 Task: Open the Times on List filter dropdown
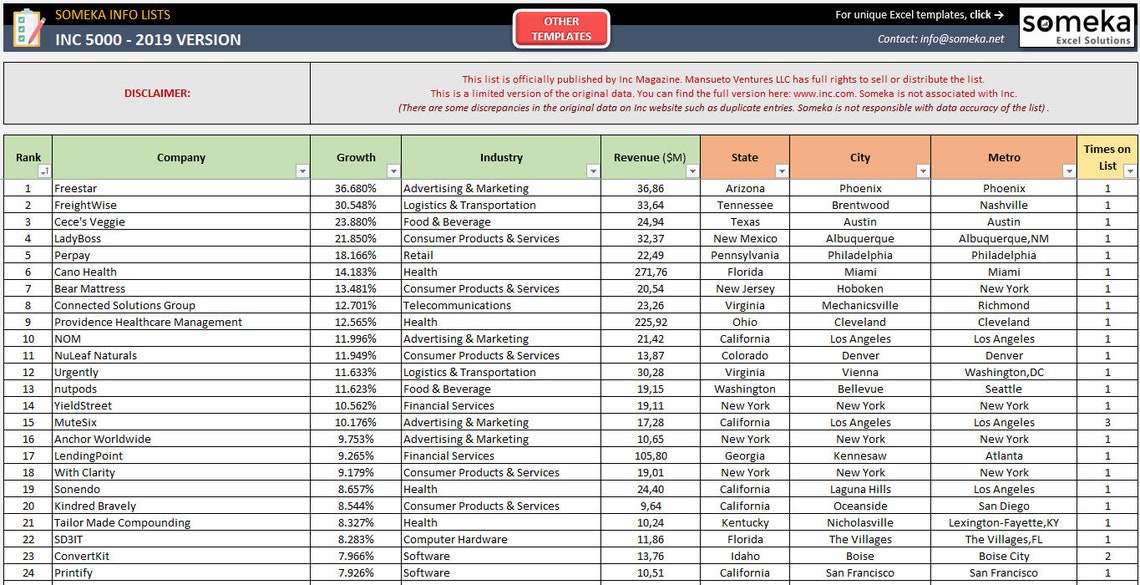(x=1129, y=172)
